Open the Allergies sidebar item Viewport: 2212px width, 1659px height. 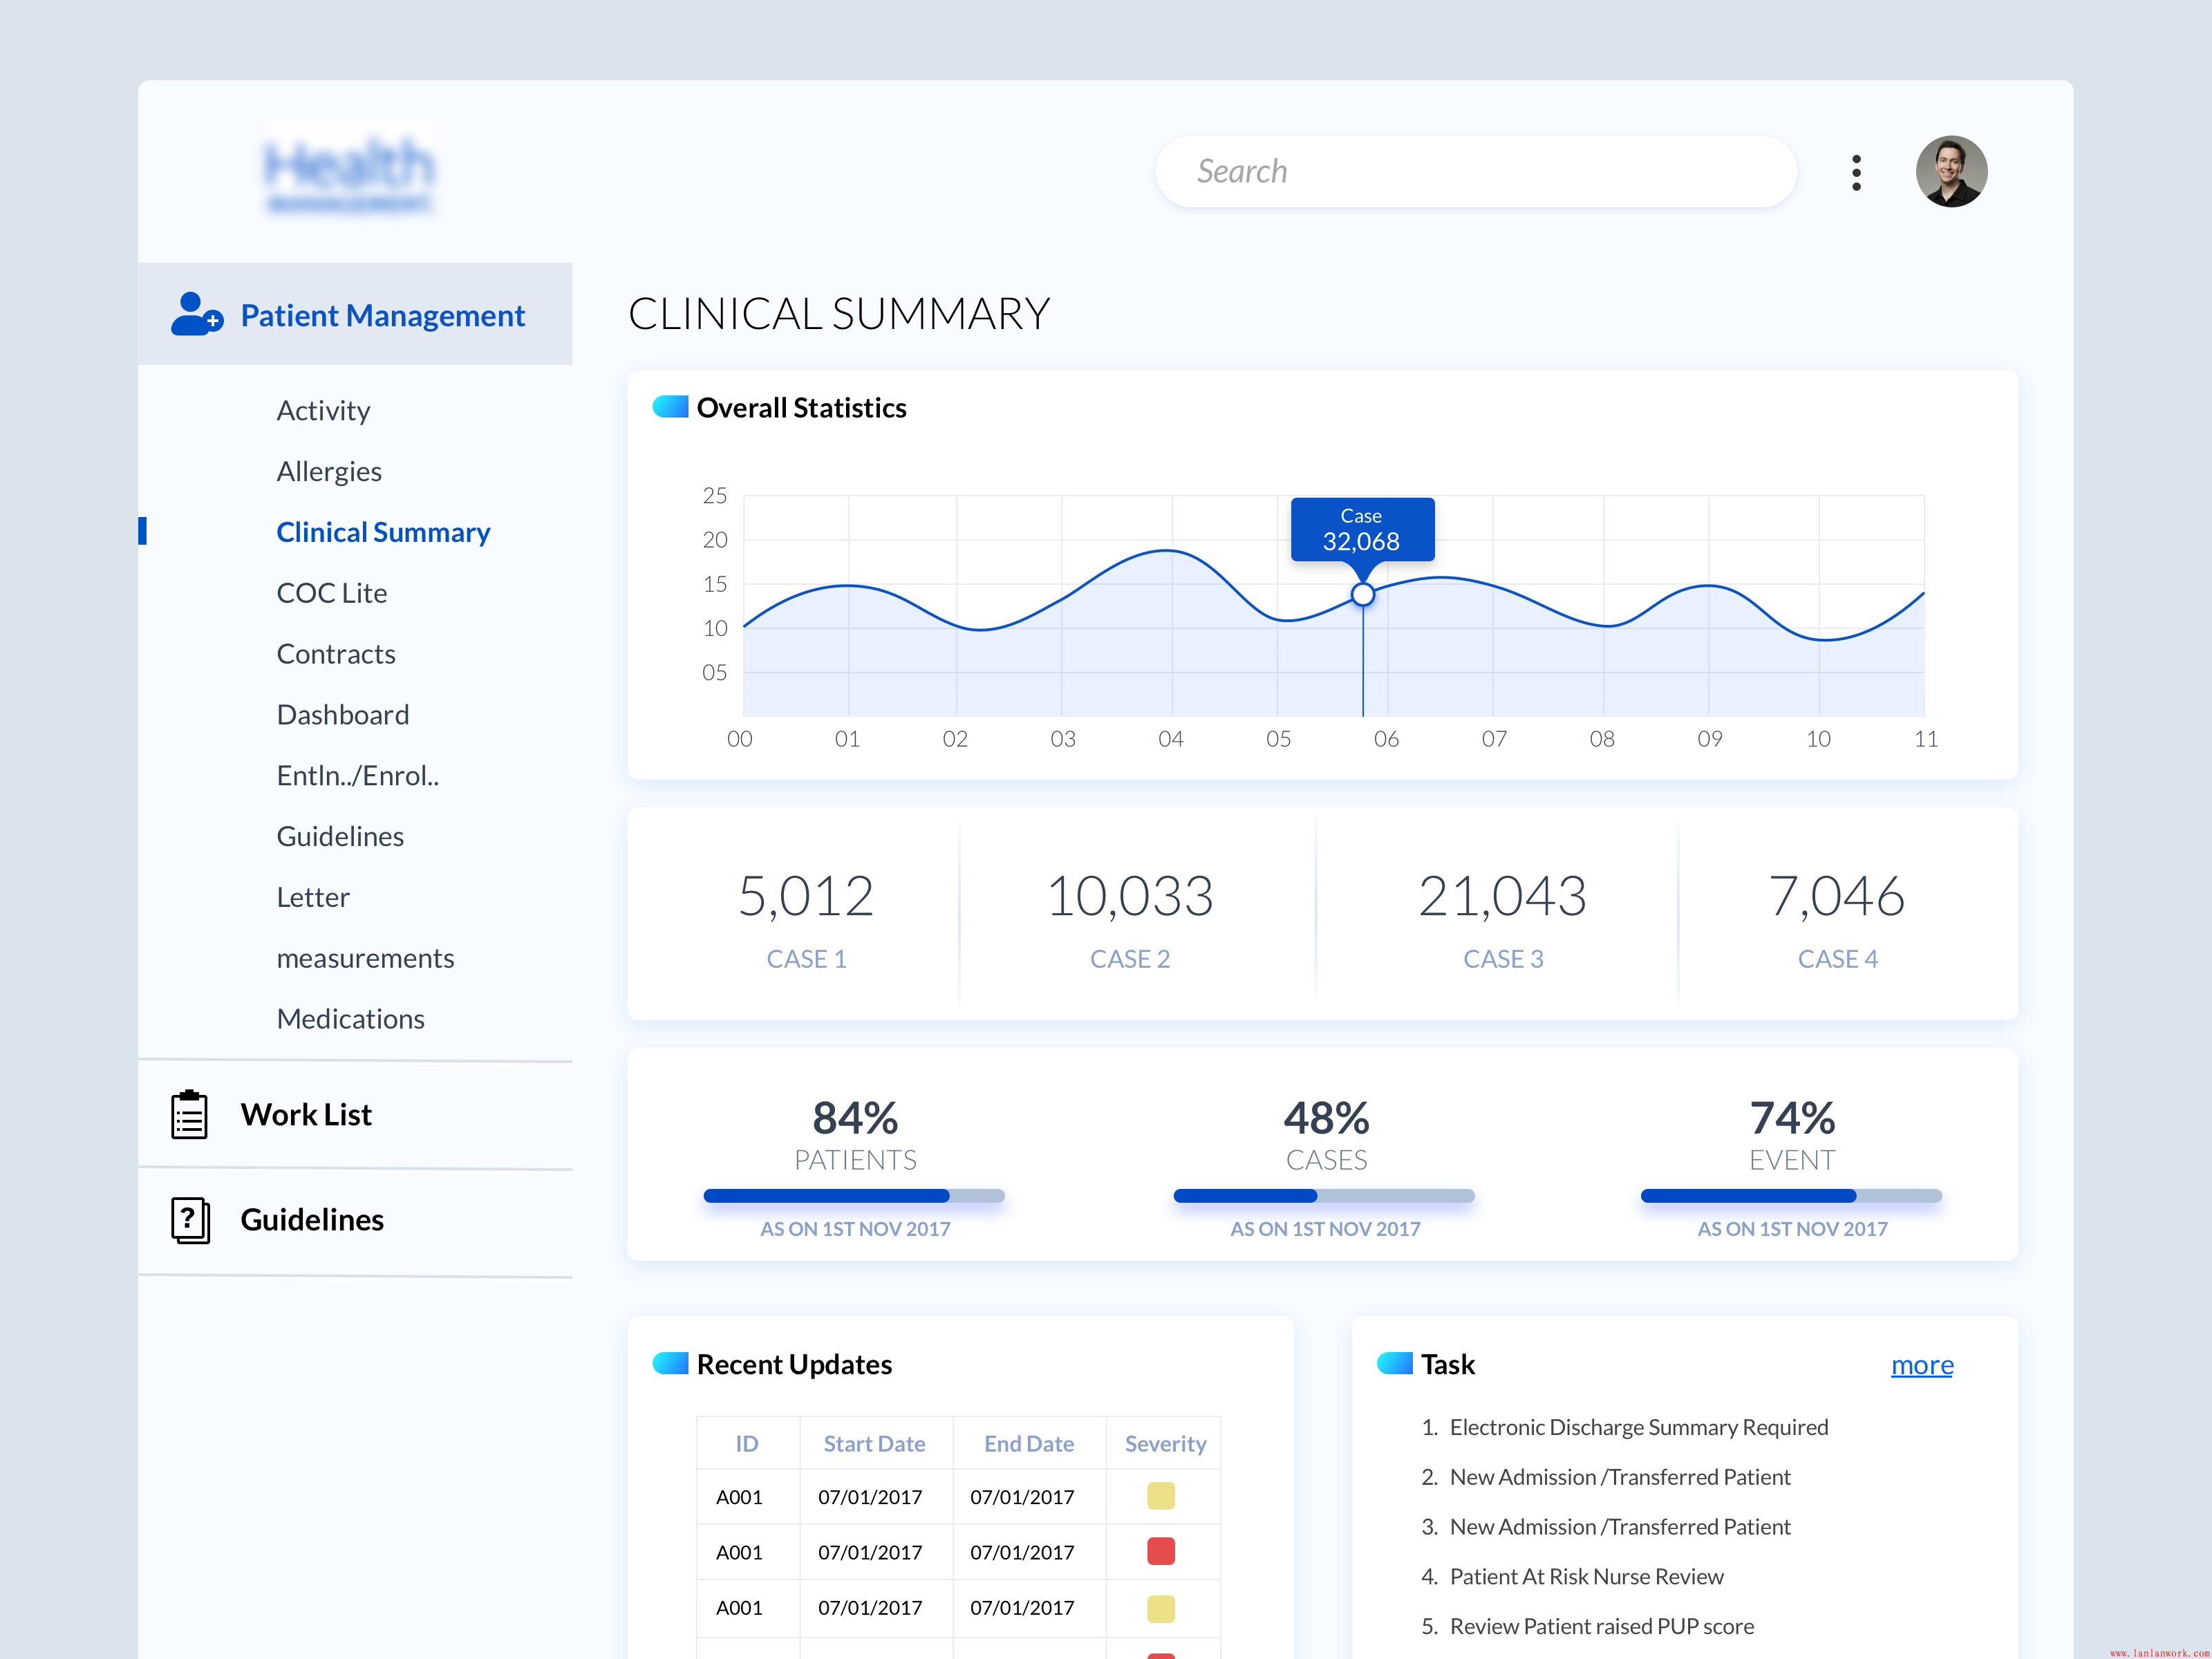click(x=329, y=471)
